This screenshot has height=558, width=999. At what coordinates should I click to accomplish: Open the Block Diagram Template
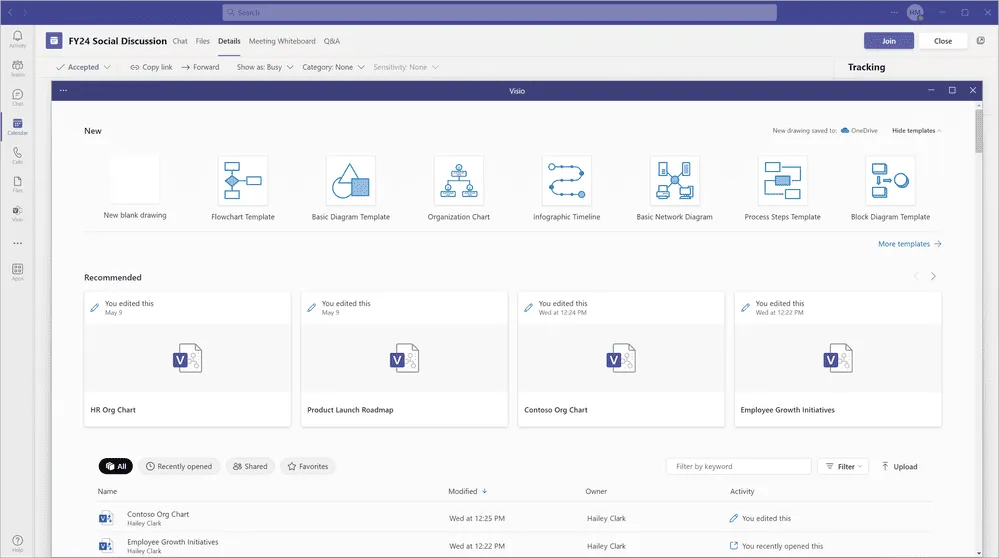pos(890,181)
